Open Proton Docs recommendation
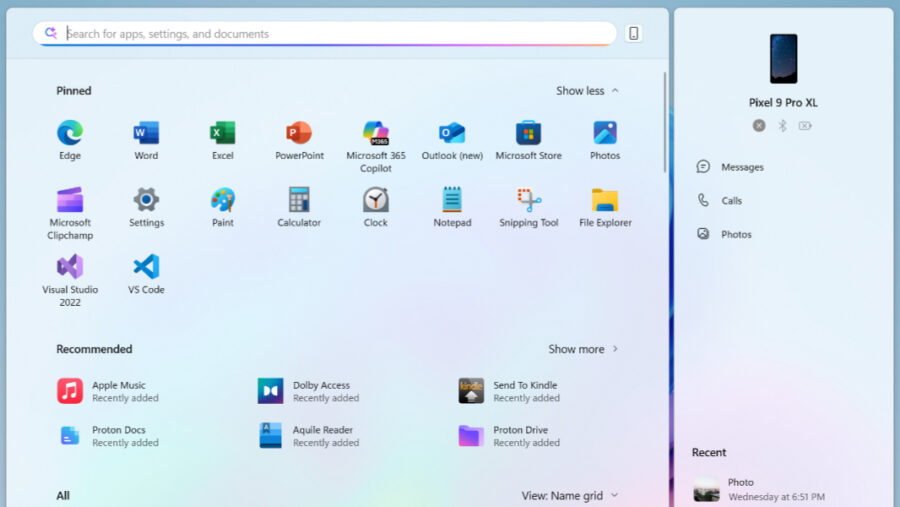 [108, 436]
